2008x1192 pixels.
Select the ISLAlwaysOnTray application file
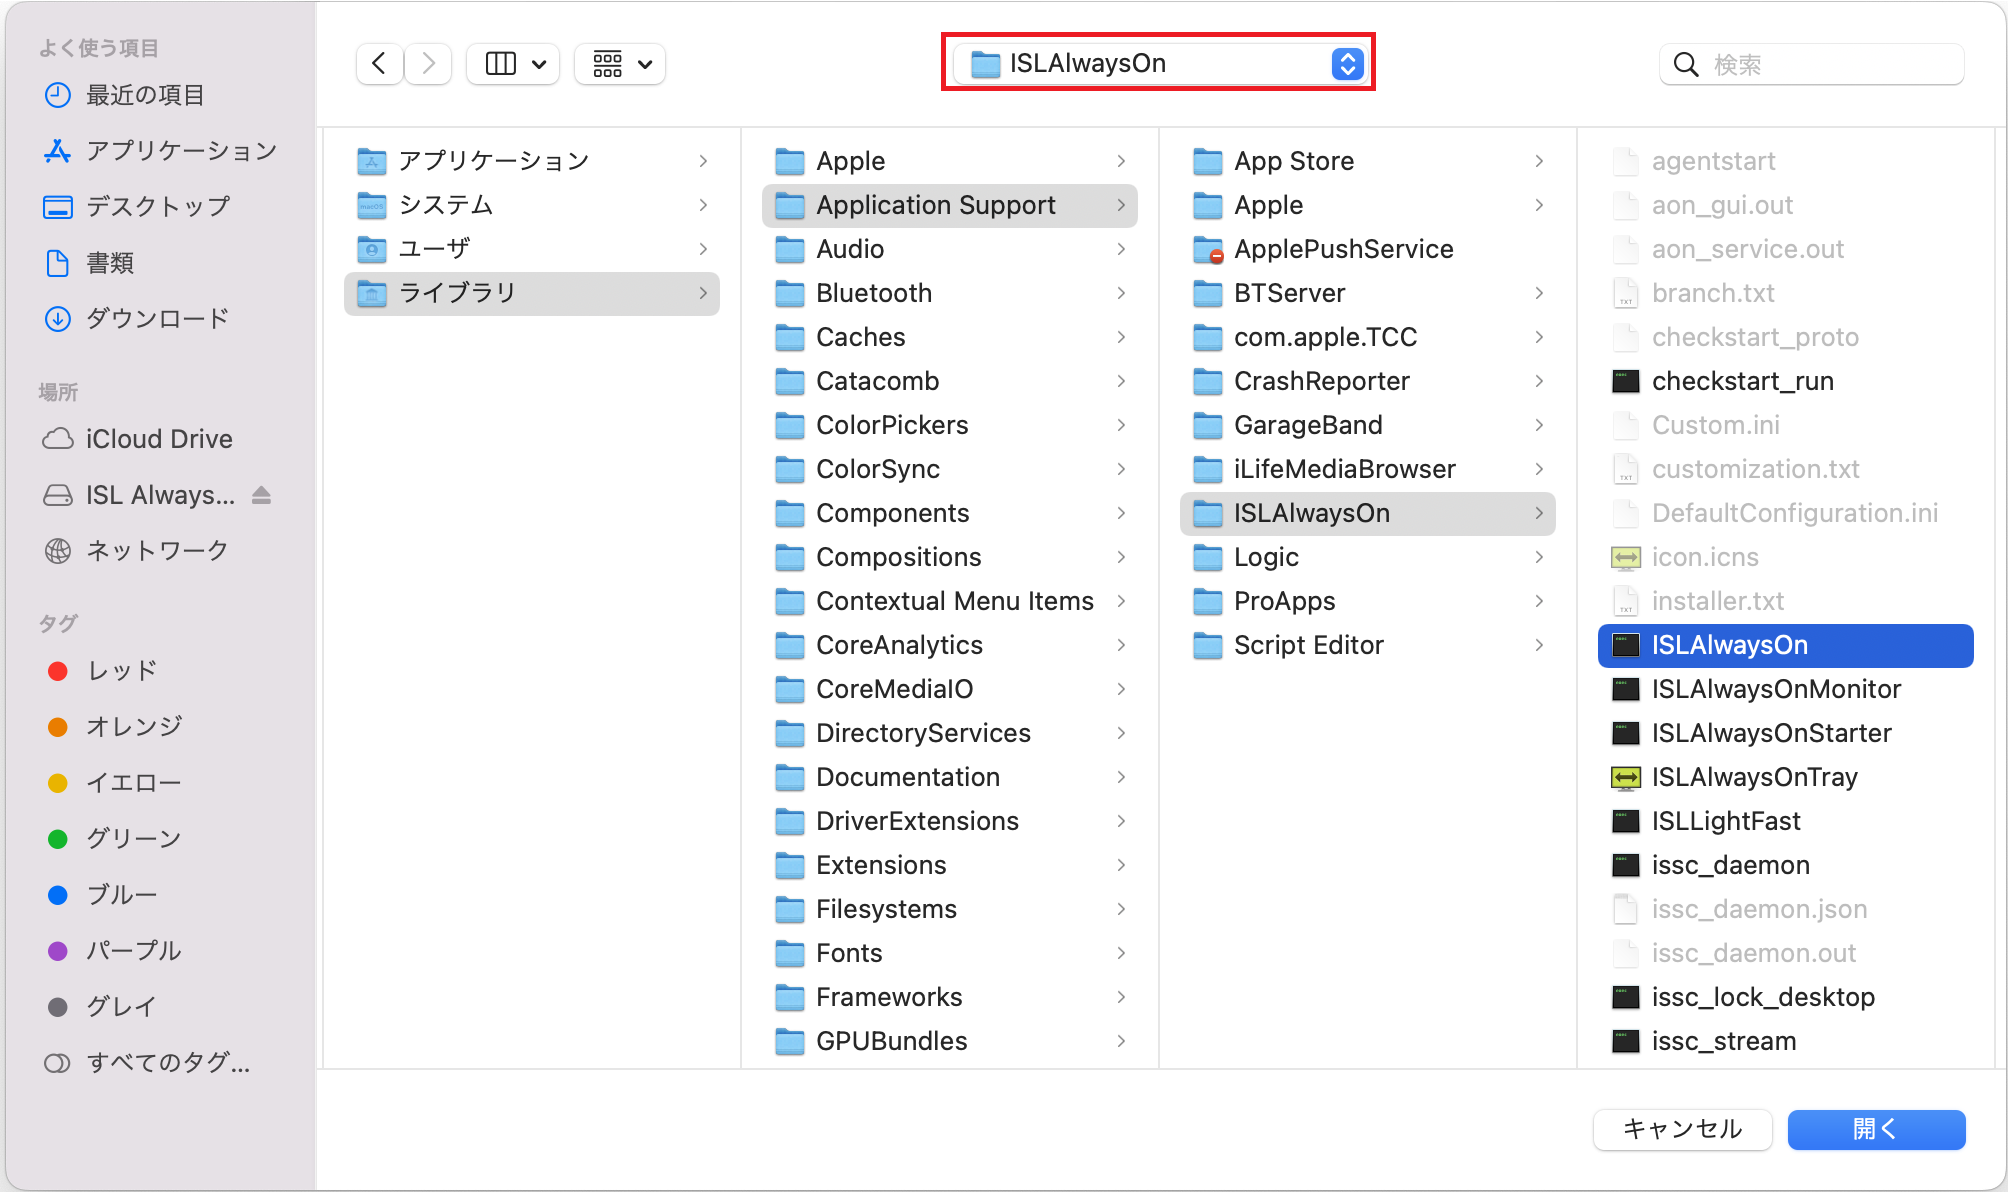pyautogui.click(x=1754, y=777)
